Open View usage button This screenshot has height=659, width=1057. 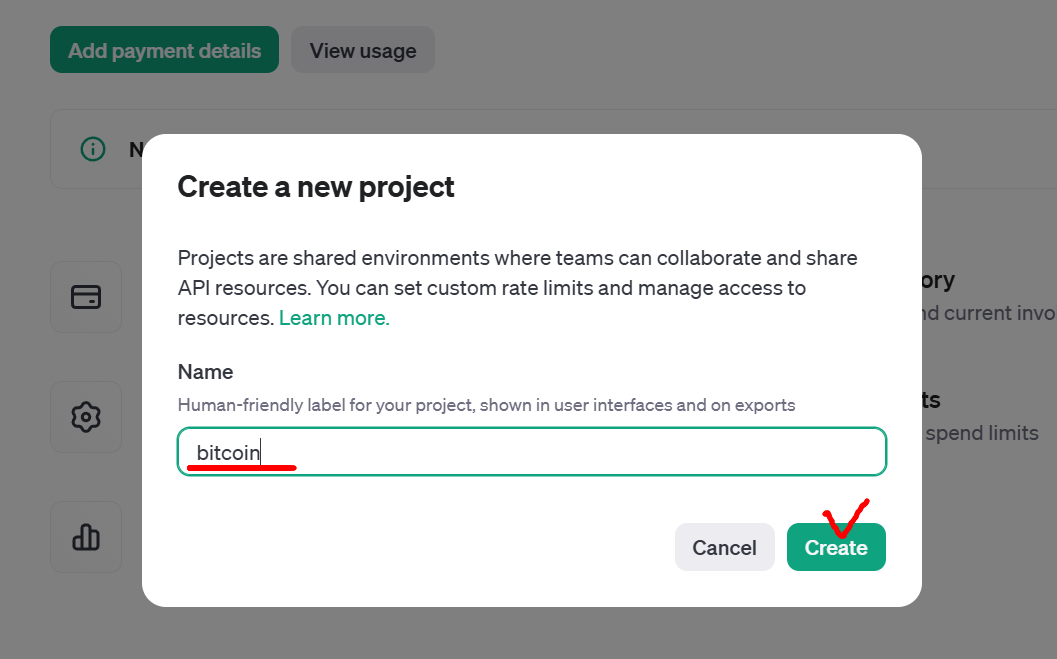(363, 50)
